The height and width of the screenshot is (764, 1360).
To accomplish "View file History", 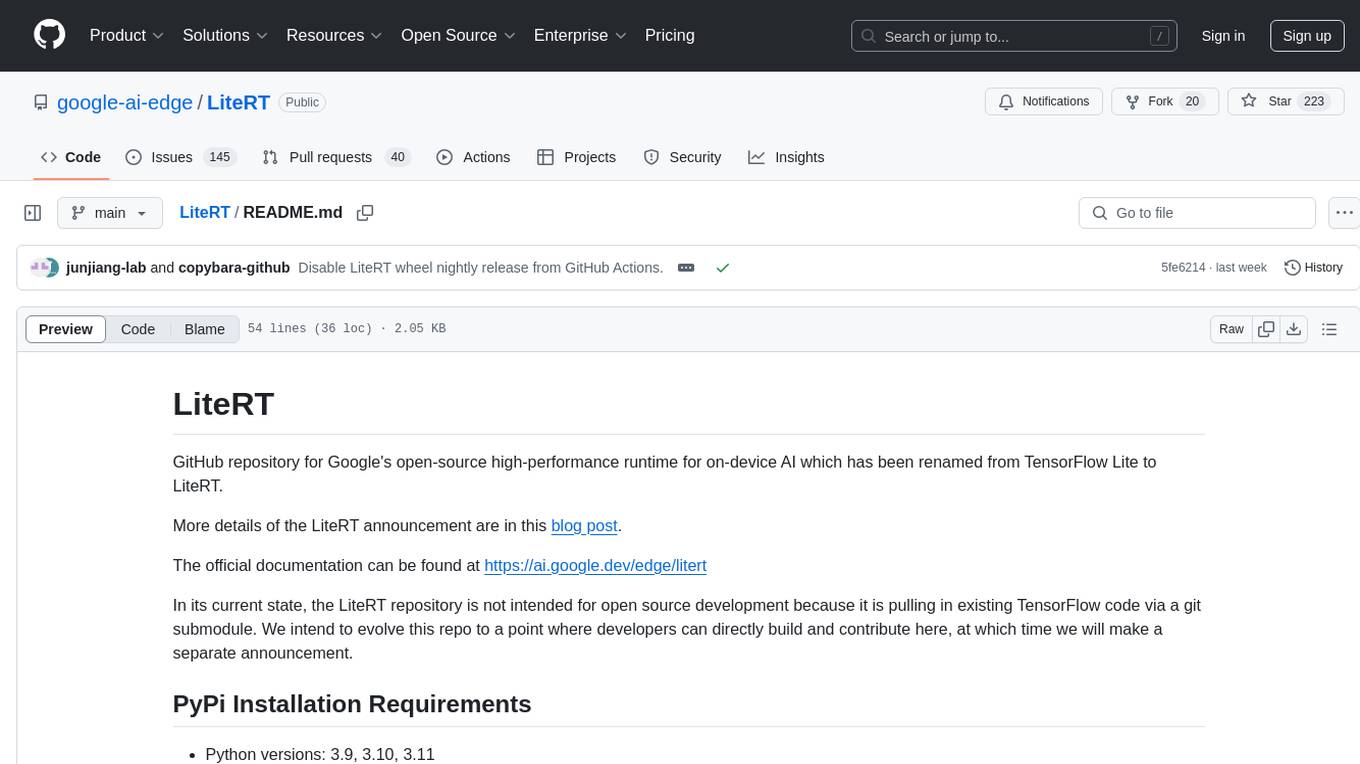I will tap(1314, 268).
